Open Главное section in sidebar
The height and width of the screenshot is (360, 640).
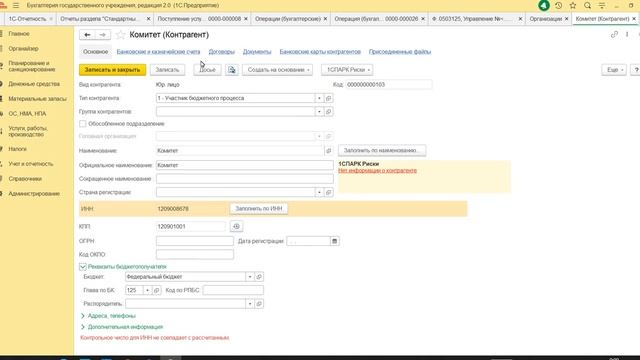19,34
